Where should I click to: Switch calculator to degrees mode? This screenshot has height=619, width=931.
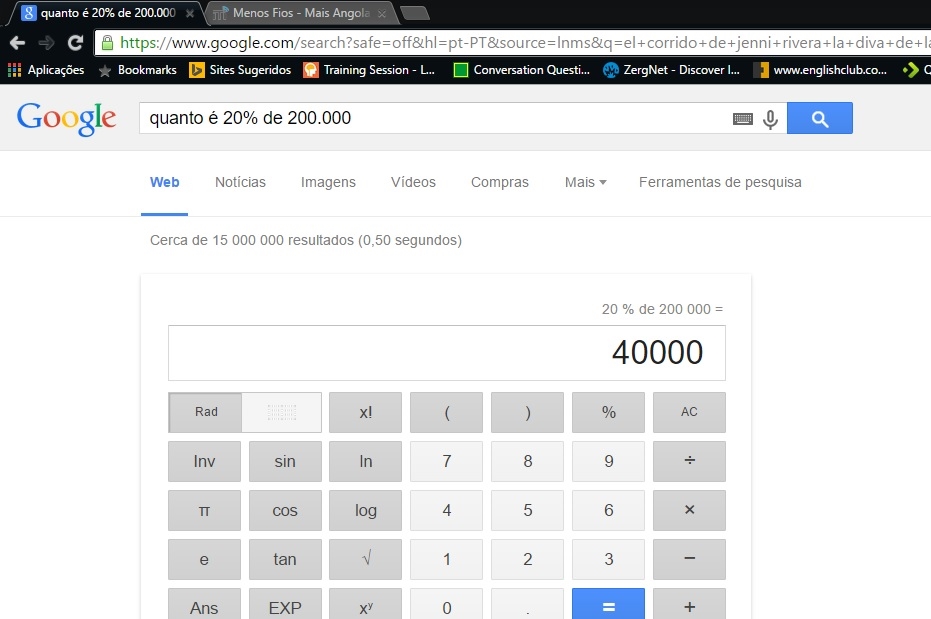coord(283,412)
